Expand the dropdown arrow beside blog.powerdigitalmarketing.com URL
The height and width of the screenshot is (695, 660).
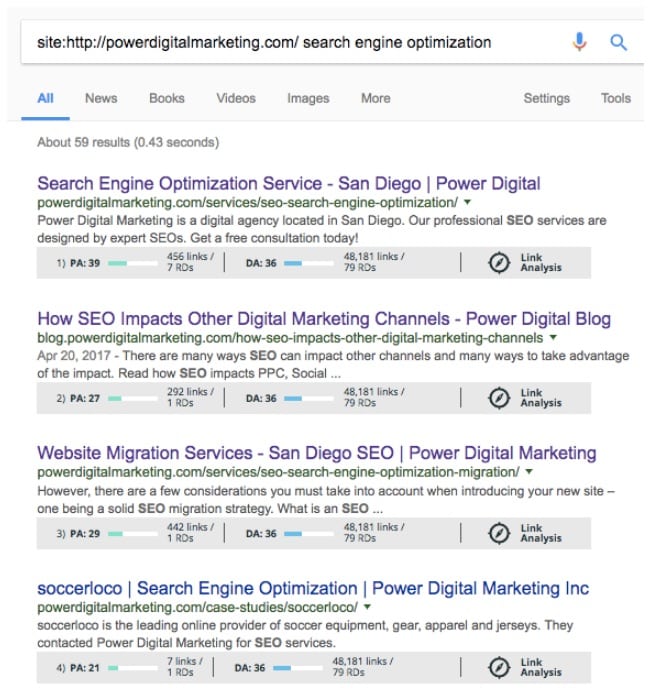(553, 338)
